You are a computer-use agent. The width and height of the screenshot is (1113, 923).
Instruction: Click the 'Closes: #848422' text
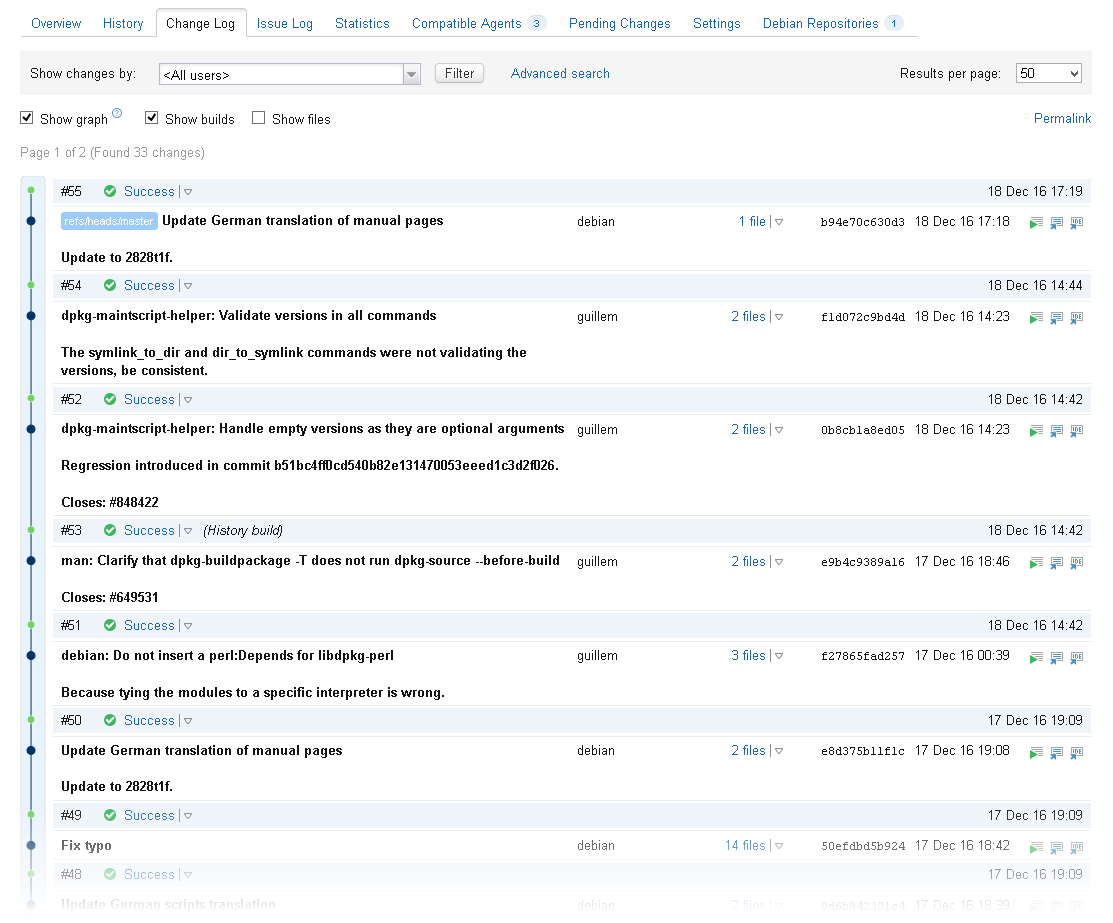click(110, 503)
